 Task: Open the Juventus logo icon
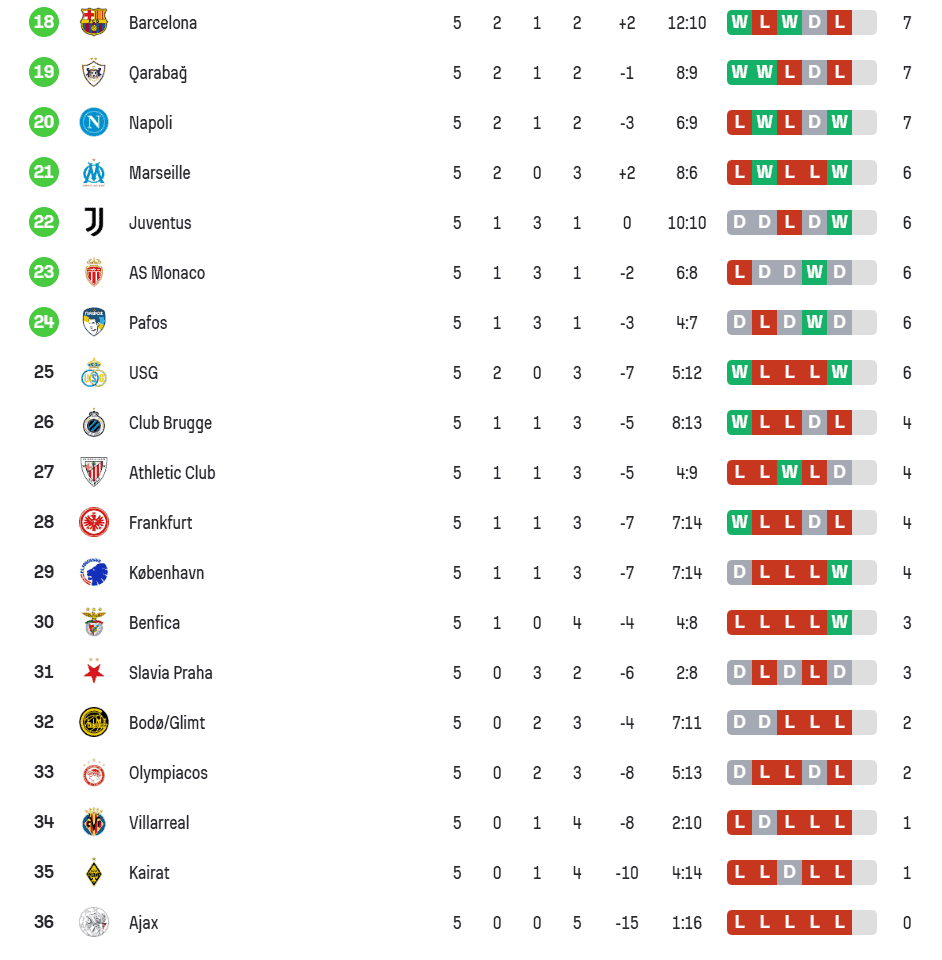click(94, 222)
